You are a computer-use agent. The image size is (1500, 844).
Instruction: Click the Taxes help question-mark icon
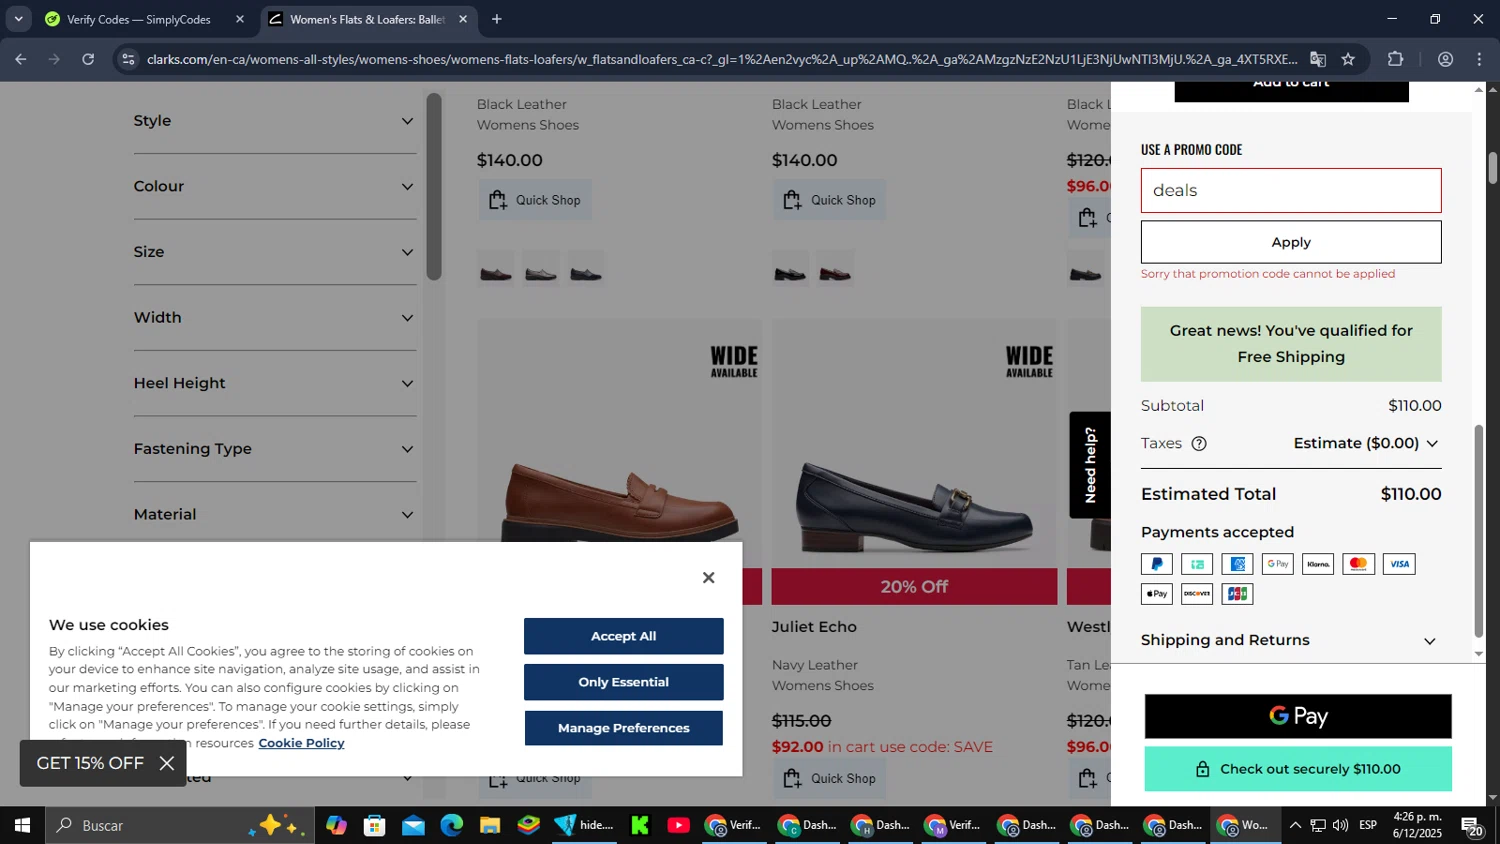(1199, 443)
